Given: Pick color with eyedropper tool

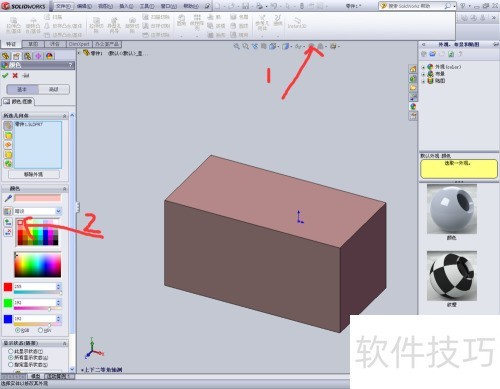Looking at the screenshot, I should pyautogui.click(x=8, y=198).
